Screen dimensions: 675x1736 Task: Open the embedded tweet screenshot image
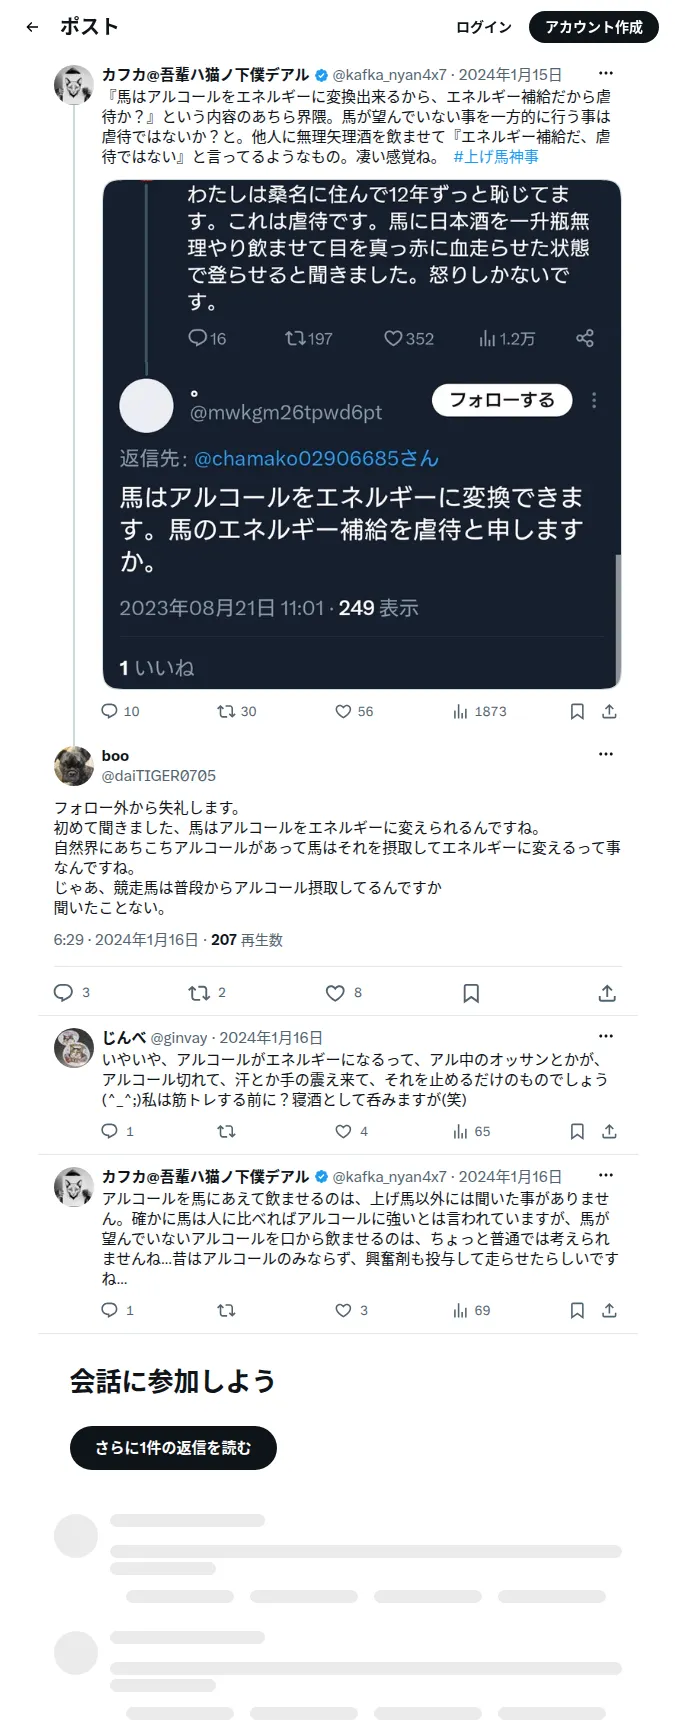click(x=362, y=434)
